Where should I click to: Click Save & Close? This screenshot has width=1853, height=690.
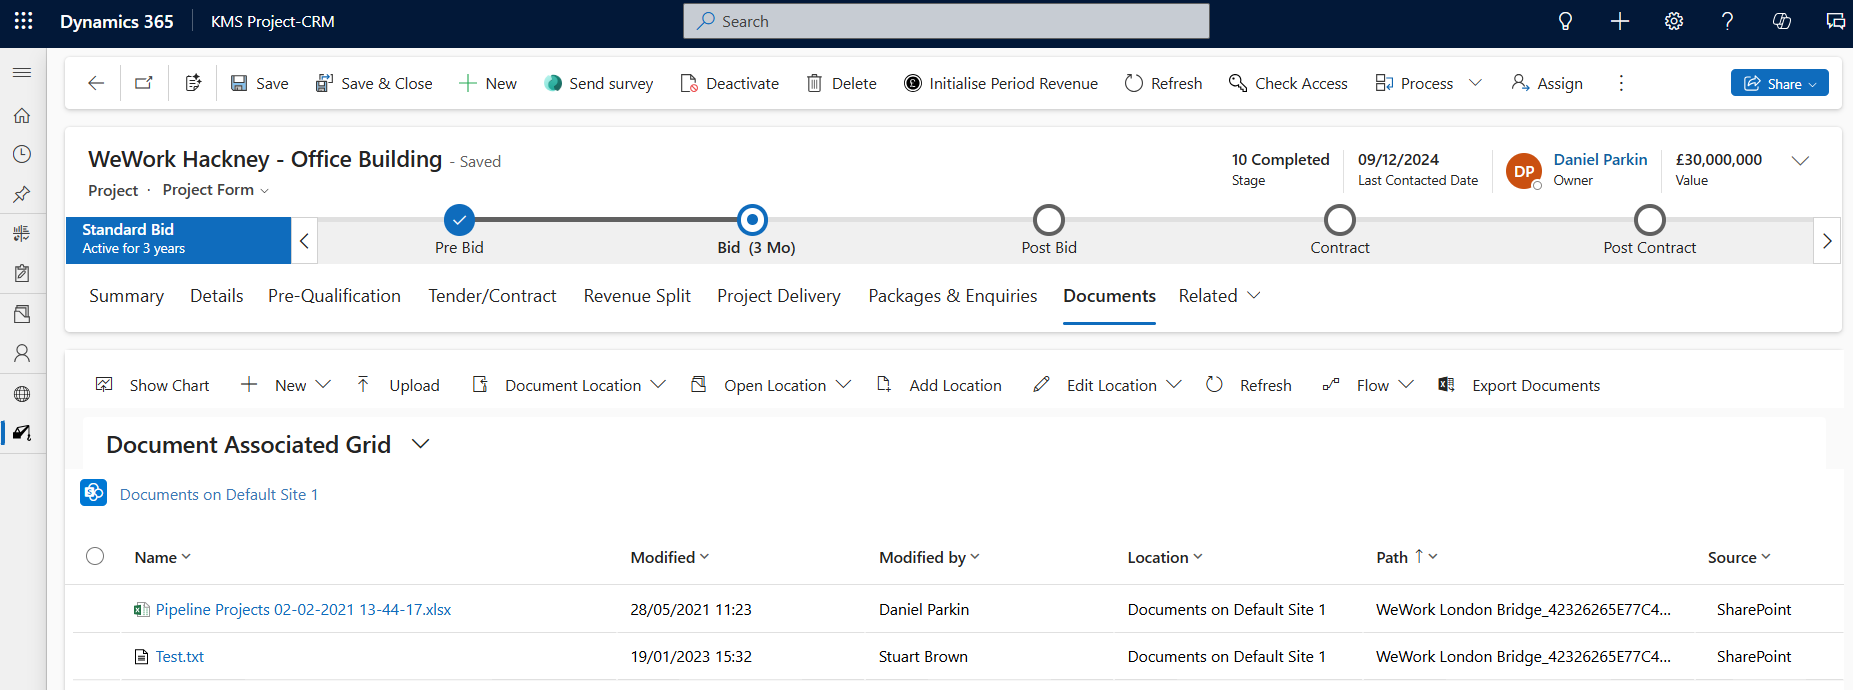[374, 83]
